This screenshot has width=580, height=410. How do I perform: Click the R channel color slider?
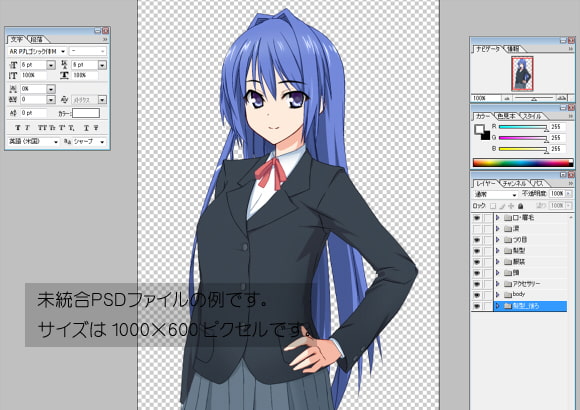tap(523, 127)
